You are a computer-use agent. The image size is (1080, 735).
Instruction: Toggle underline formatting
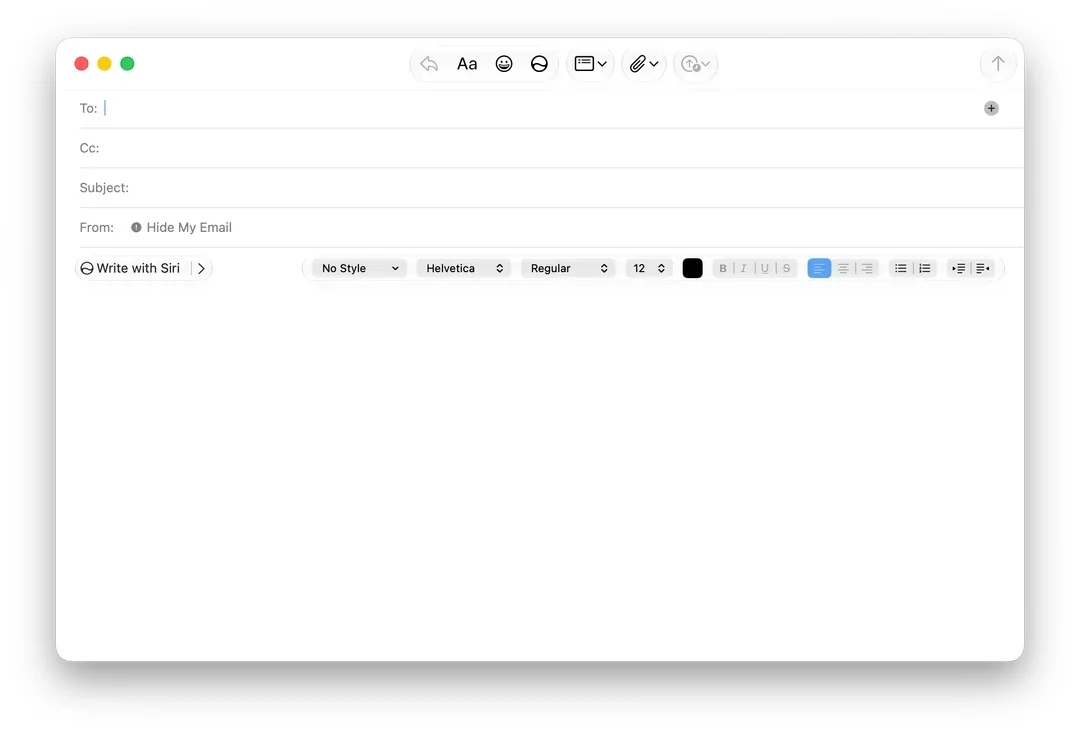point(765,269)
